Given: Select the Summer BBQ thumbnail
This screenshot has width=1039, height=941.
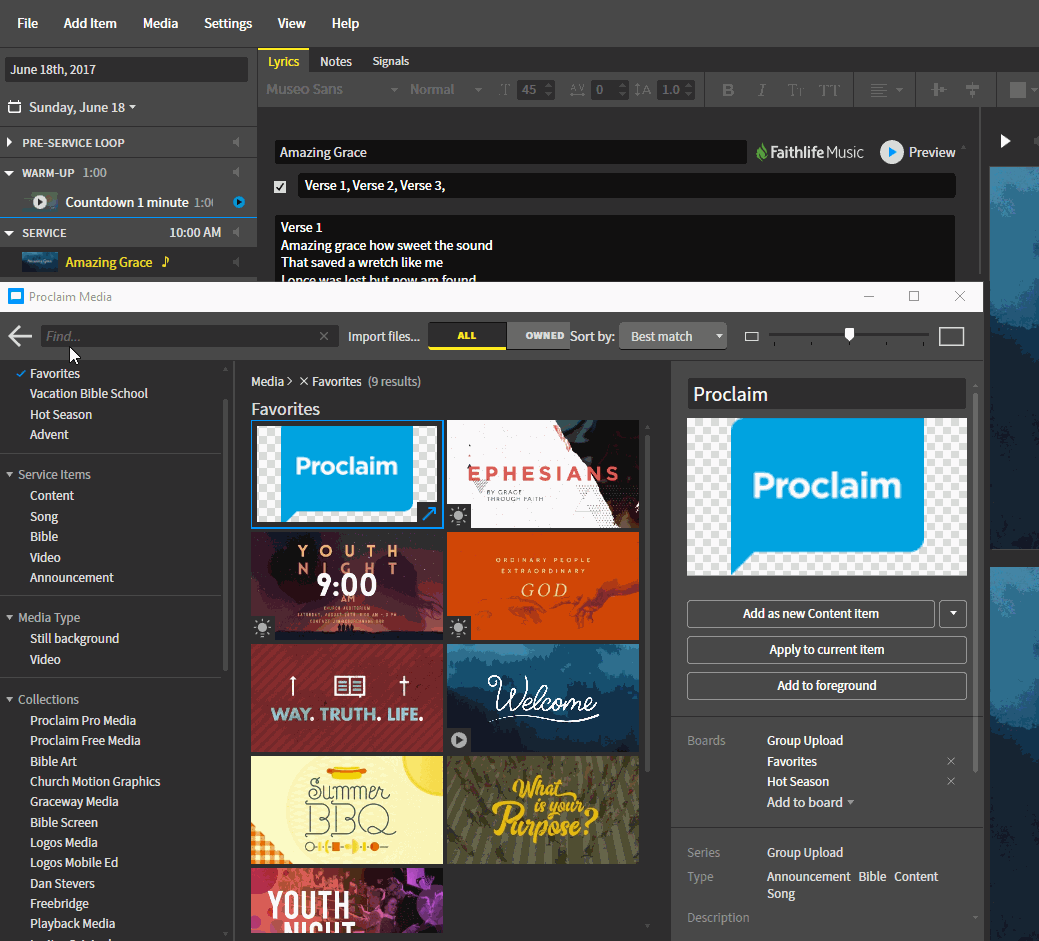Looking at the screenshot, I should point(347,810).
